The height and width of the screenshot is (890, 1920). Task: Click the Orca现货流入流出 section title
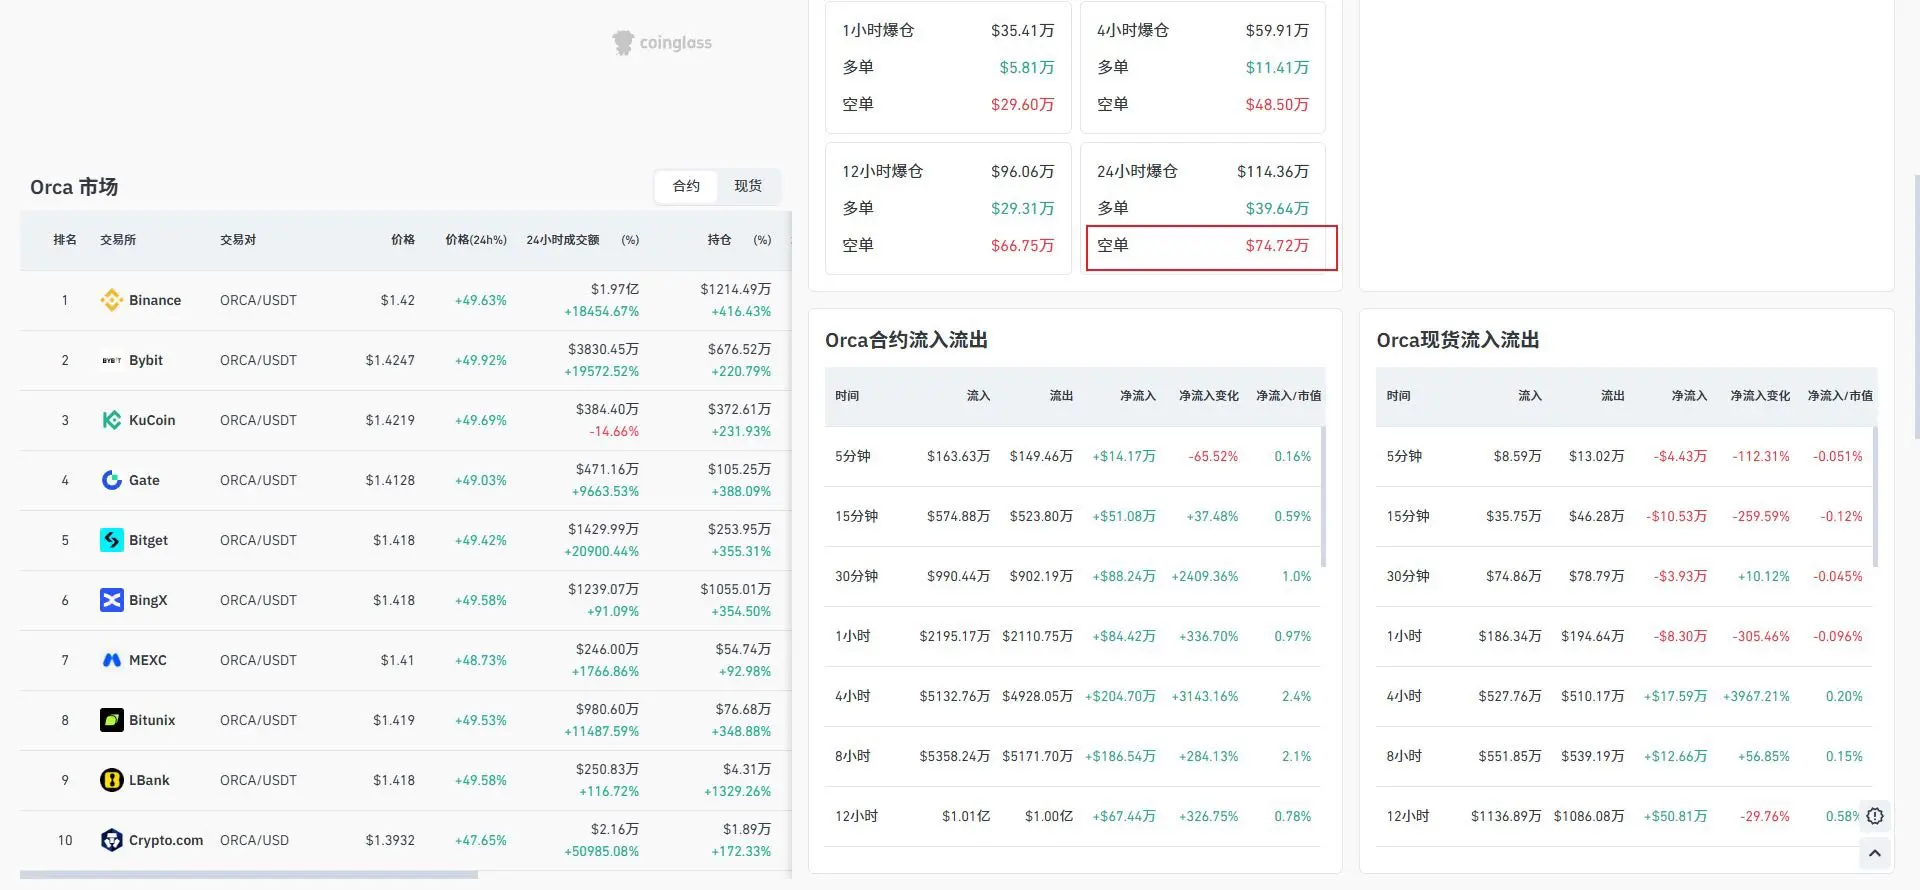[x=1458, y=340]
